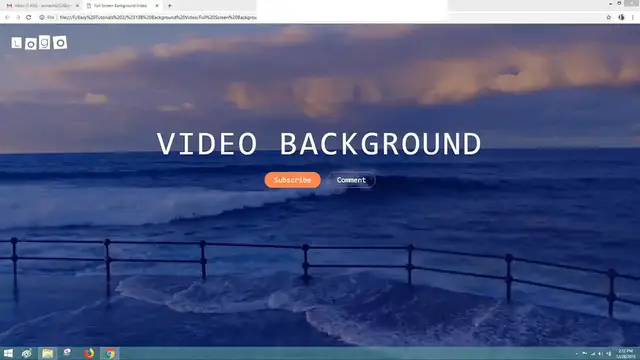The width and height of the screenshot is (640, 360).
Task: Click the taskbar clock showing 2:12 PM
Action: click(625, 354)
